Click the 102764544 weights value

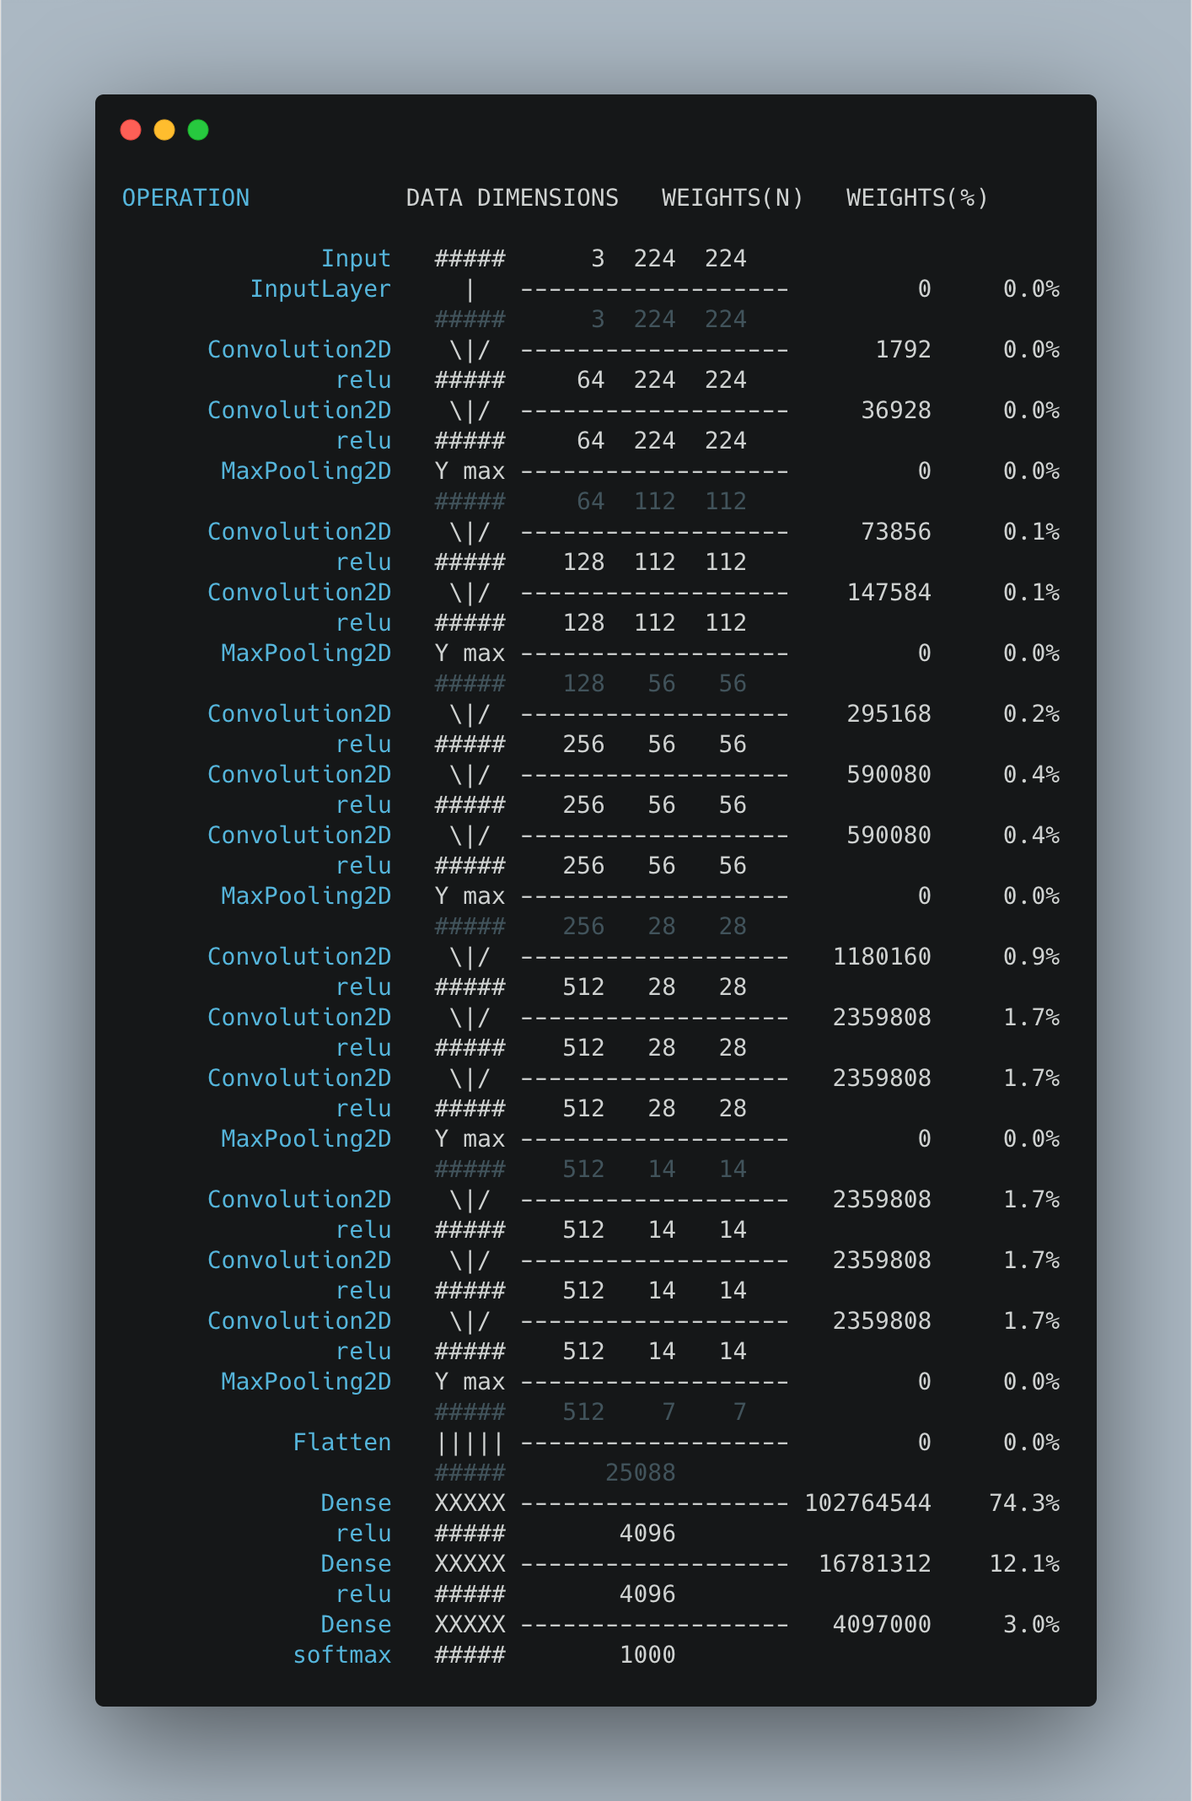coord(868,1503)
